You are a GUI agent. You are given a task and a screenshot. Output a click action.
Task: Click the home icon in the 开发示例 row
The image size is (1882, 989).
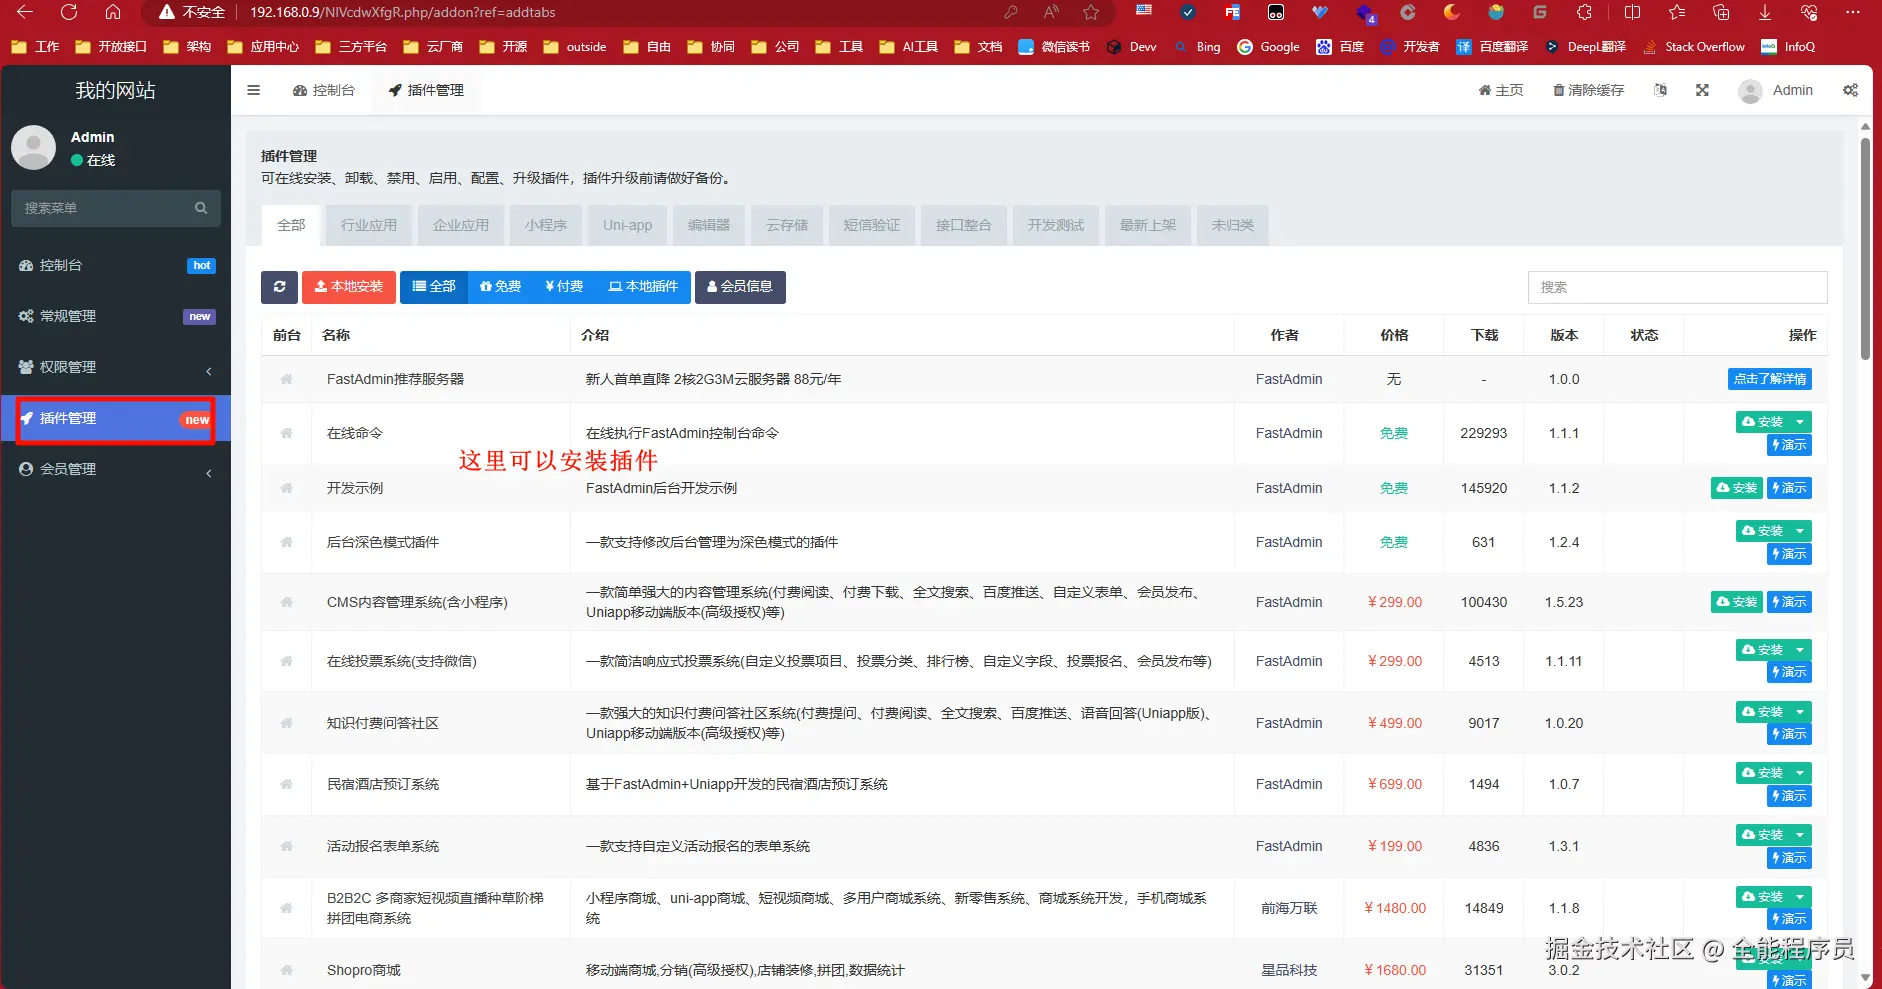tap(286, 488)
